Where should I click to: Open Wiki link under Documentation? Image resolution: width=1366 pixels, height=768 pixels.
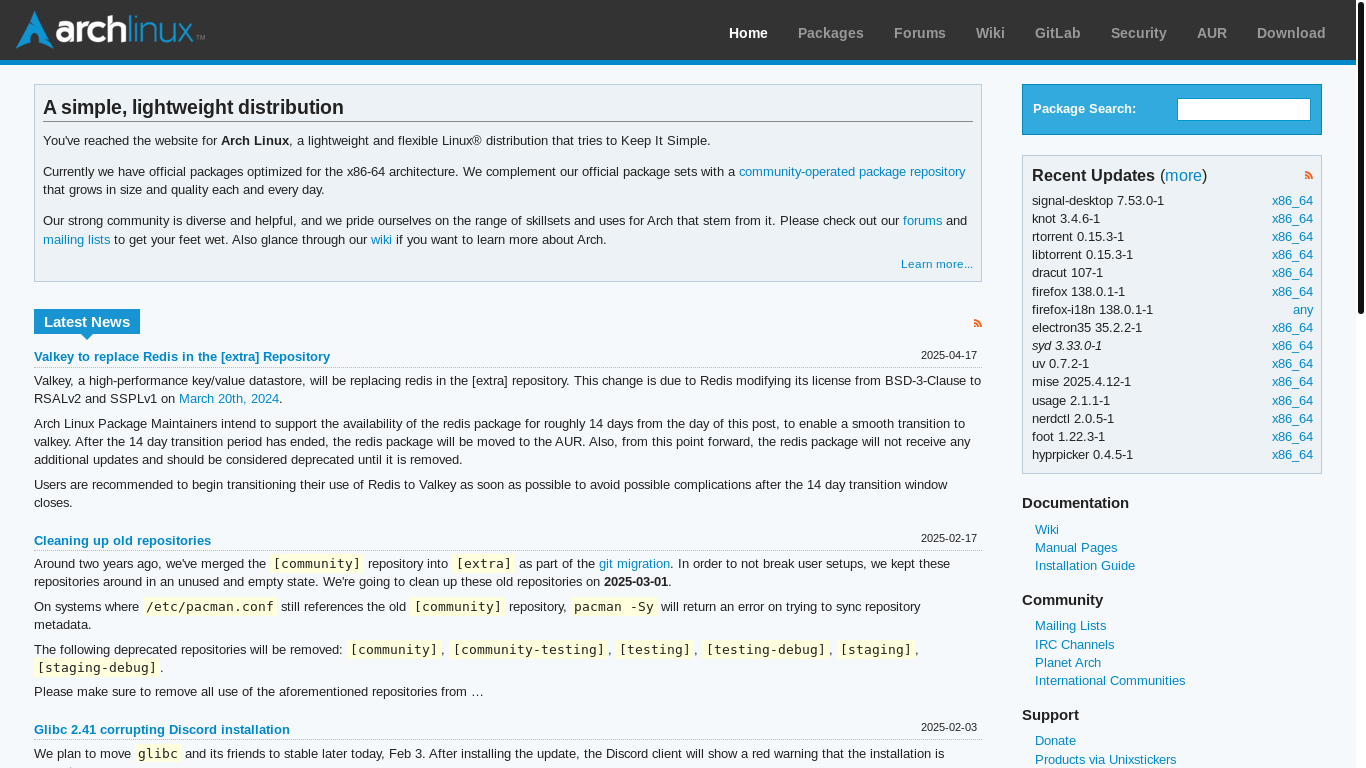pyautogui.click(x=1047, y=530)
